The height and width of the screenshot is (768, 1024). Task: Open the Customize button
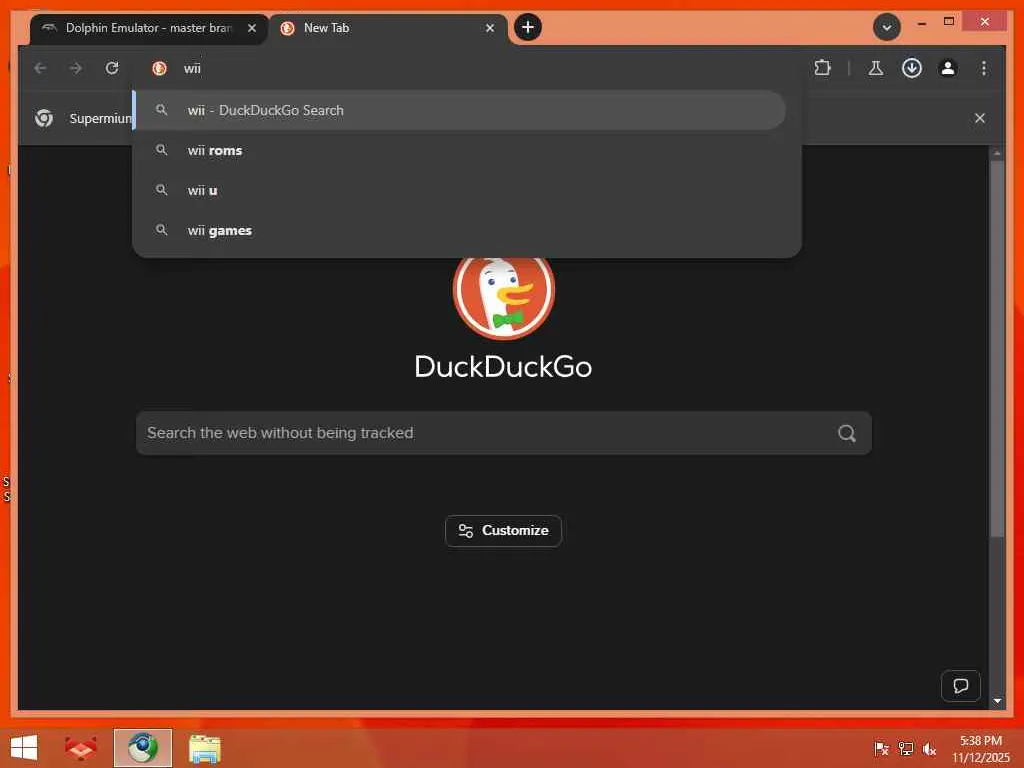[504, 531]
